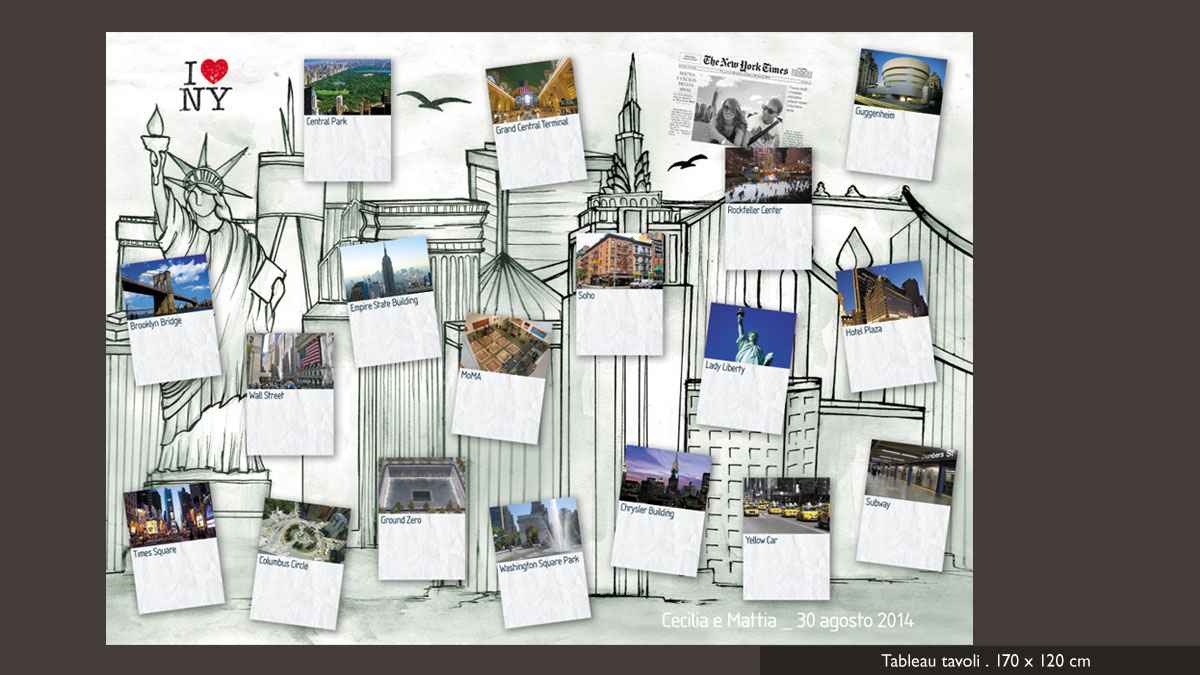This screenshot has height=675, width=1200.
Task: Select the Guggenheim photo card
Action: coord(896,115)
